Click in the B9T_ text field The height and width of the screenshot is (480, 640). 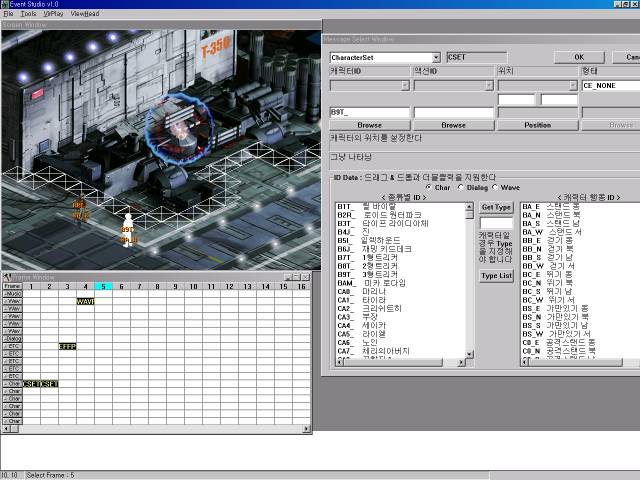pyautogui.click(x=369, y=113)
